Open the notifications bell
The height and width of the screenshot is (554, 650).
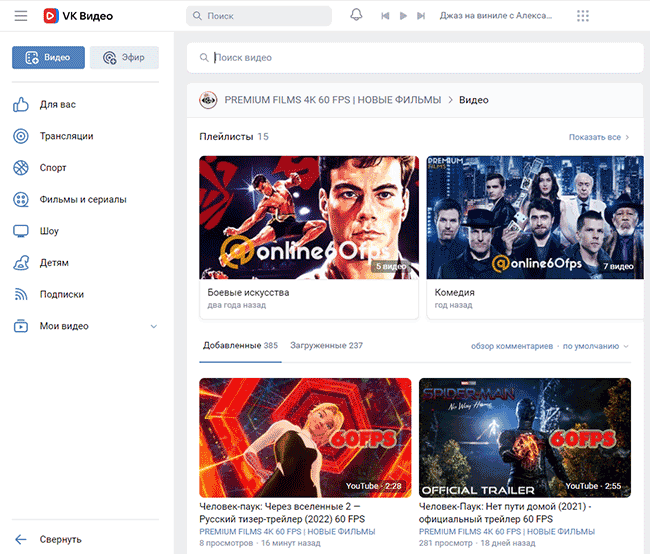[x=356, y=15]
